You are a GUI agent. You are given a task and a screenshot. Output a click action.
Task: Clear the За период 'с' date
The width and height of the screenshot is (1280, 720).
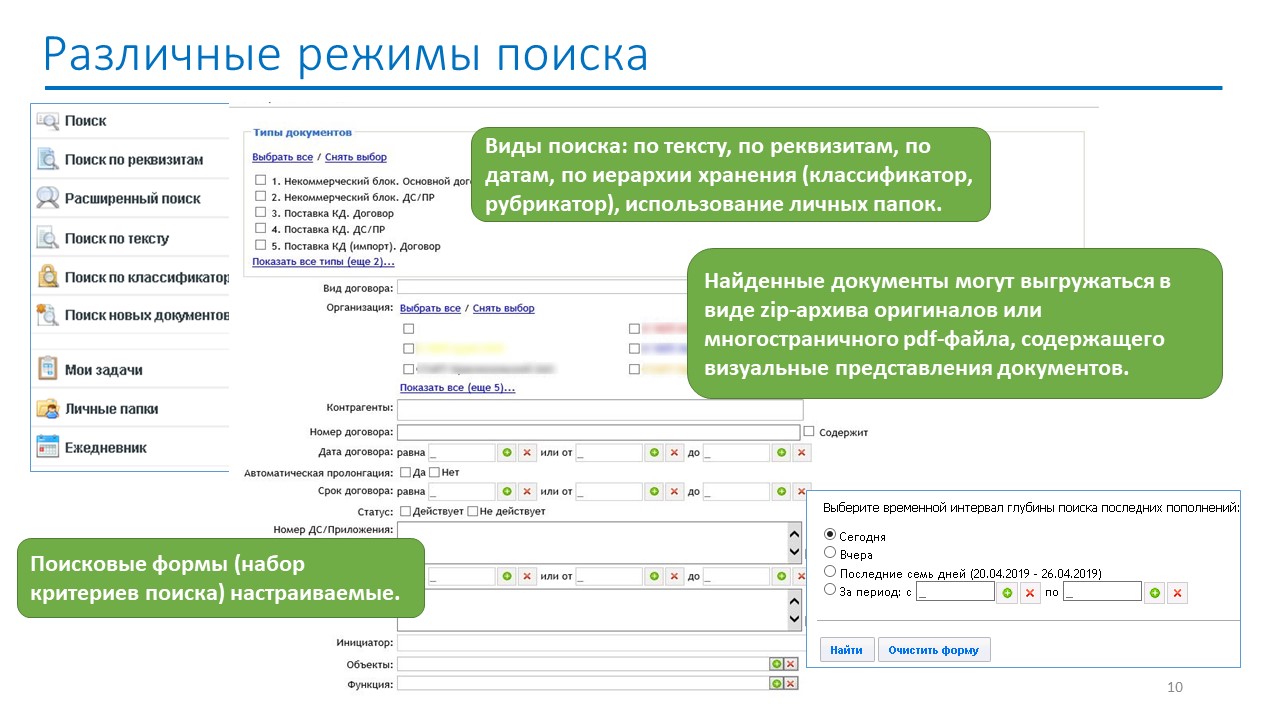[x=1030, y=593]
